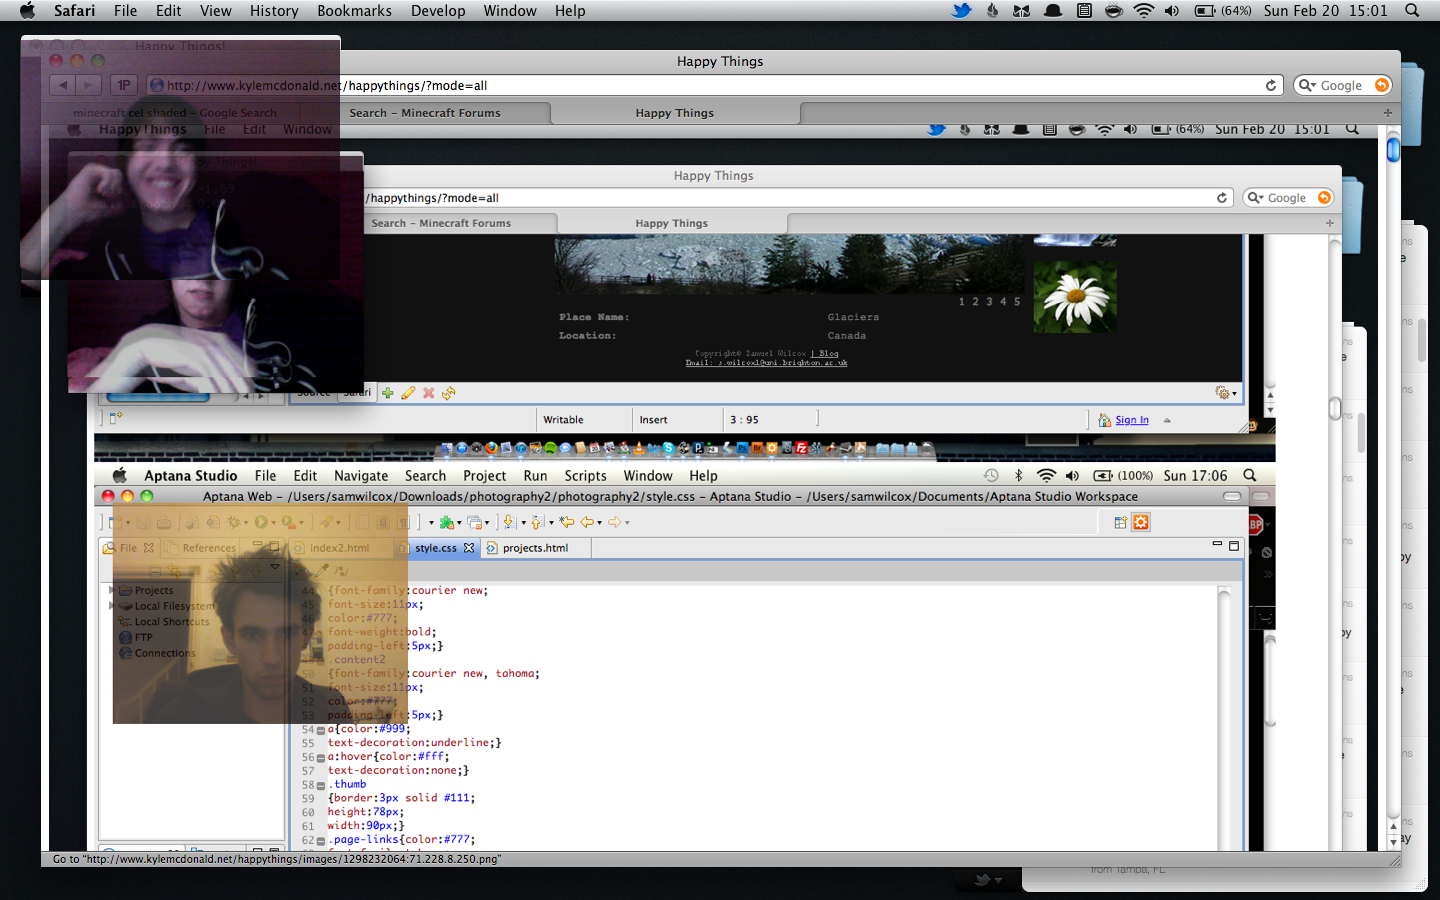The image size is (1440, 900).
Task: Open the 64% battery status menu
Action: 1223,11
